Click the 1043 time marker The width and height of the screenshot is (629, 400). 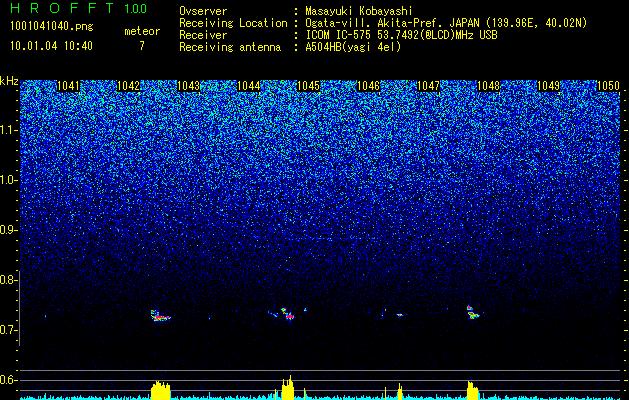(x=188, y=85)
